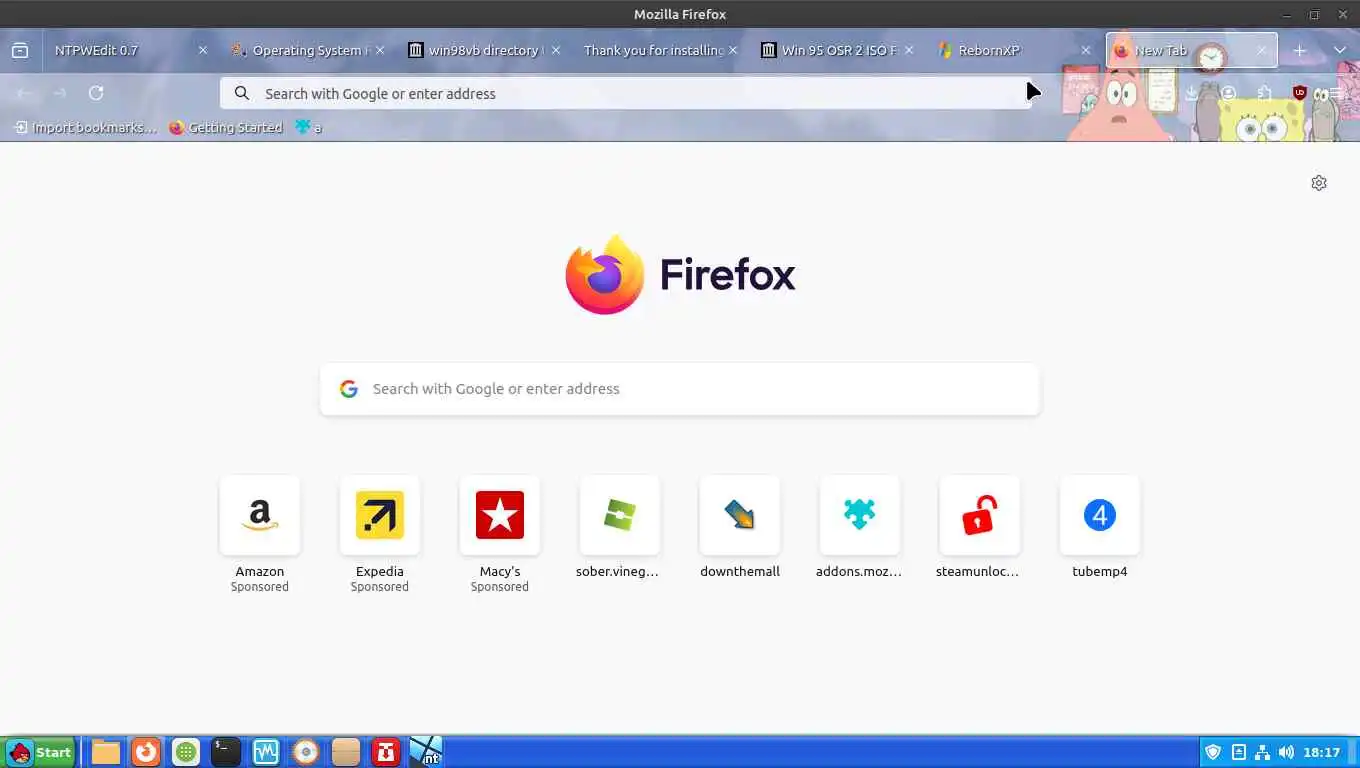The height and width of the screenshot is (768, 1360).
Task: Close the Win 95 OSR 2 ISO tab
Action: (x=909, y=50)
